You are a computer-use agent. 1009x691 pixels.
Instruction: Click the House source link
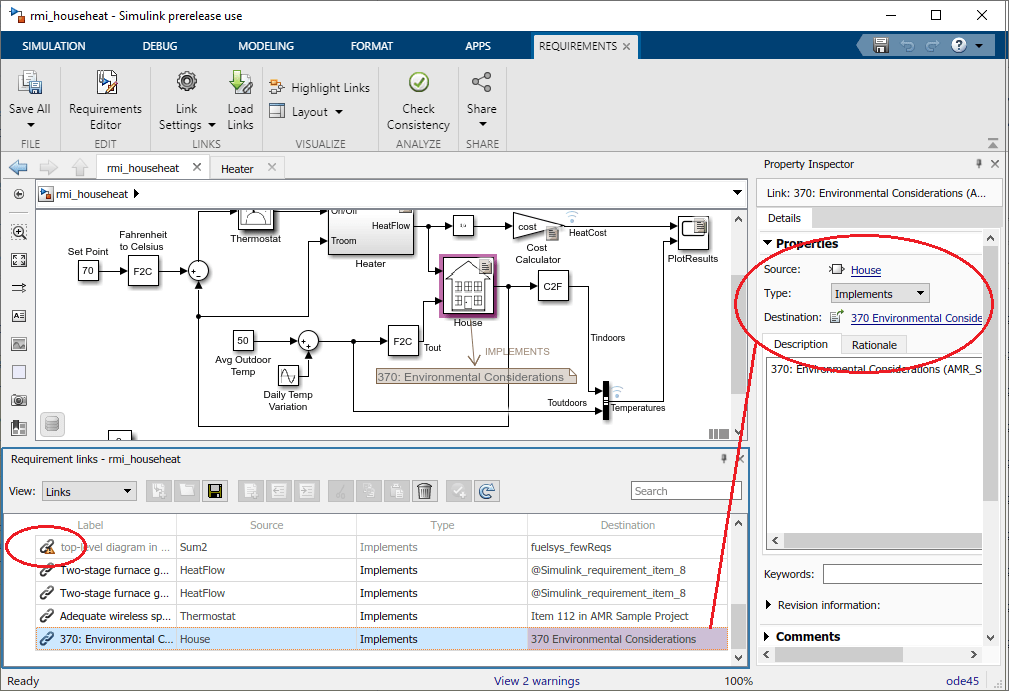point(866,270)
